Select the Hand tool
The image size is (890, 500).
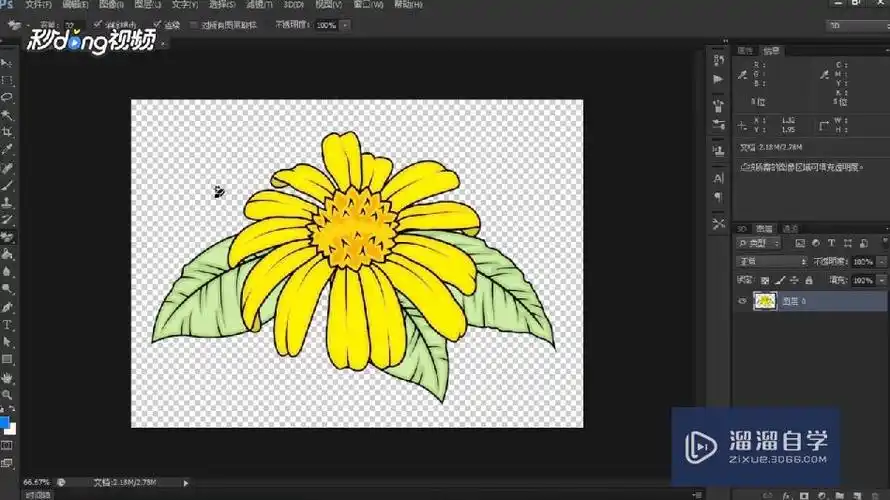[x=7, y=378]
